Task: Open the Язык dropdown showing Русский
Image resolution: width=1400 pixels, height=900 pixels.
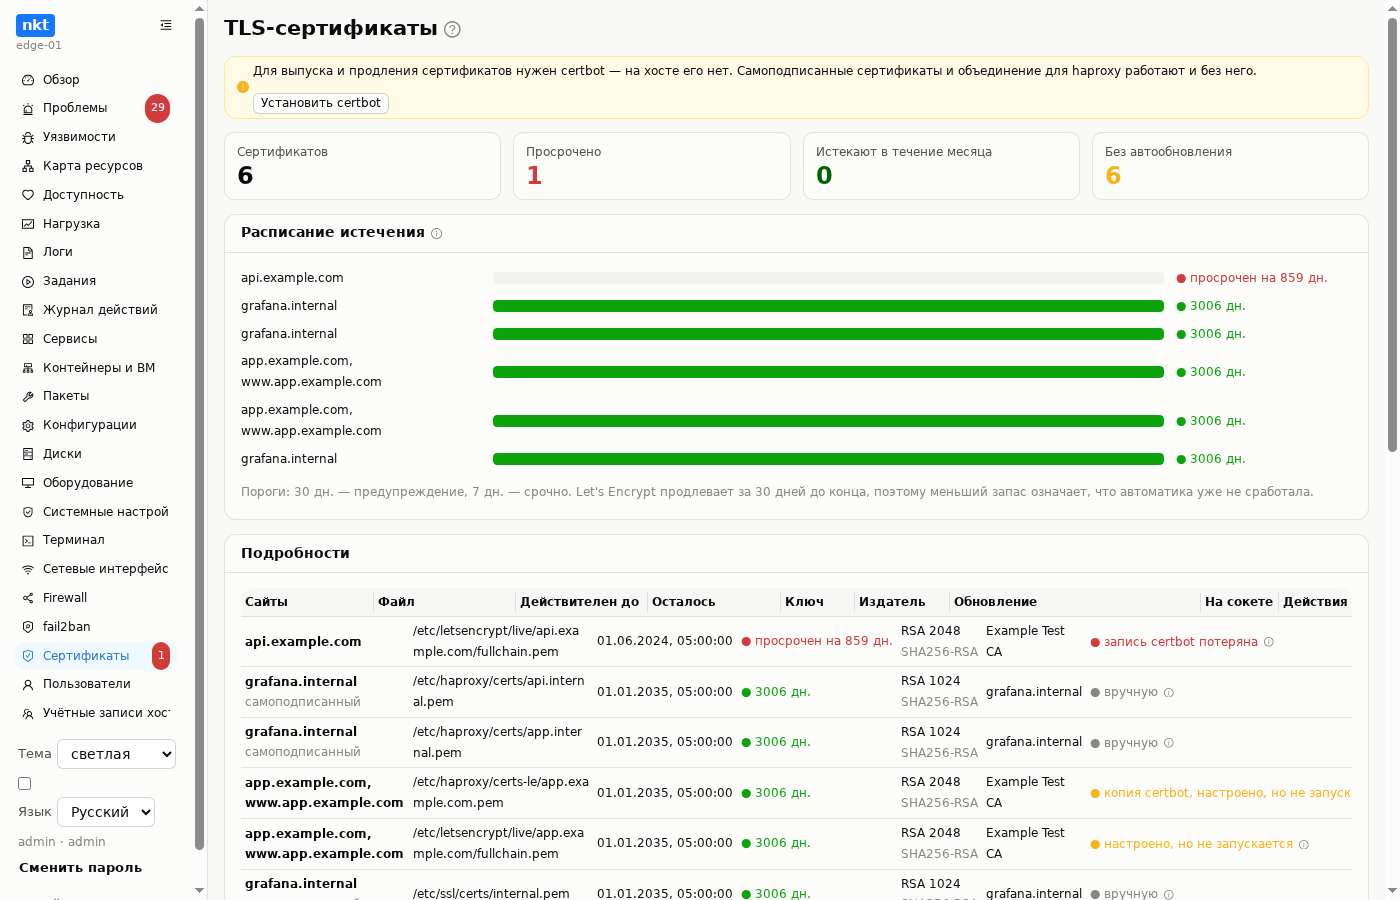Action: (x=106, y=812)
